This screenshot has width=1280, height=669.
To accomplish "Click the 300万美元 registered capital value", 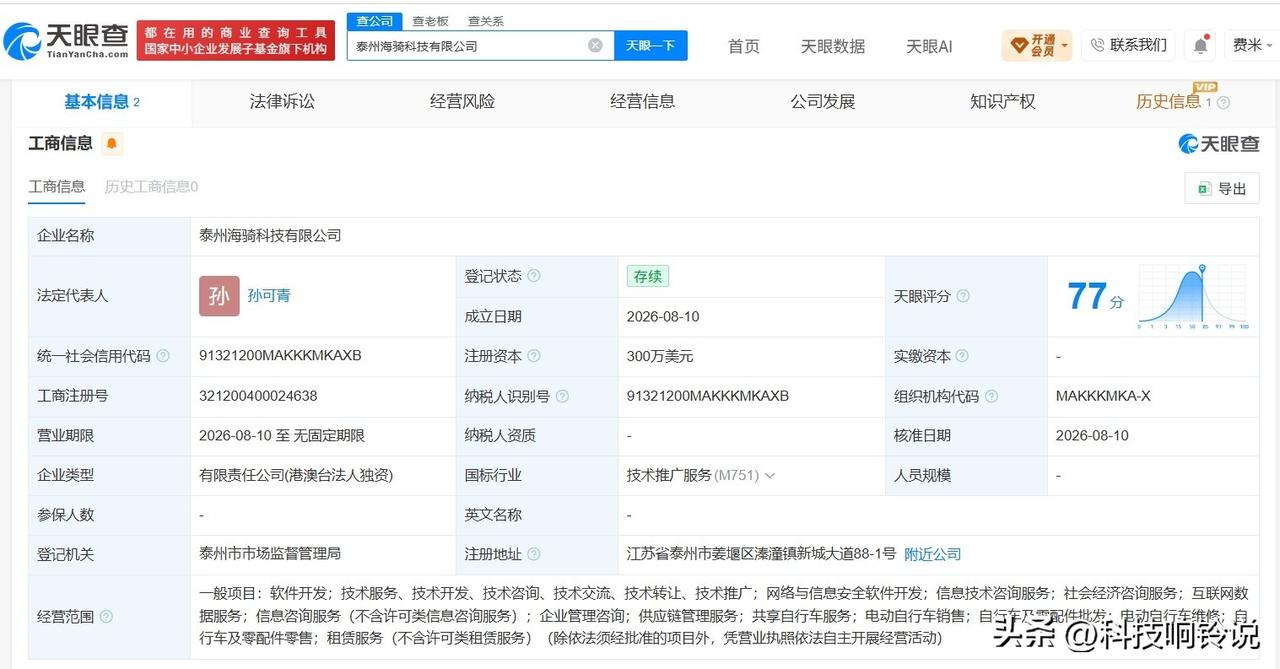I will click(660, 356).
